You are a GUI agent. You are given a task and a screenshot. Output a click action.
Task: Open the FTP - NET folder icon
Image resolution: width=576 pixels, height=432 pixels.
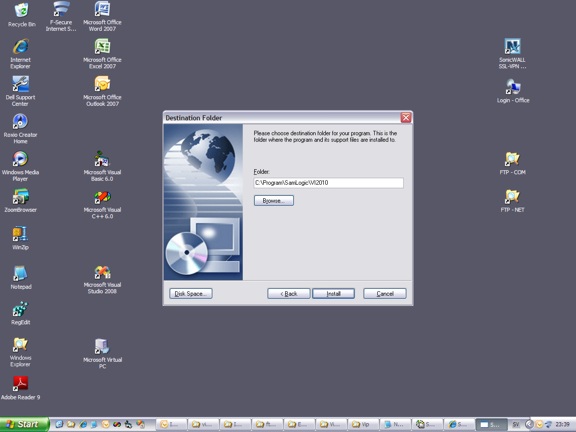pos(512,201)
